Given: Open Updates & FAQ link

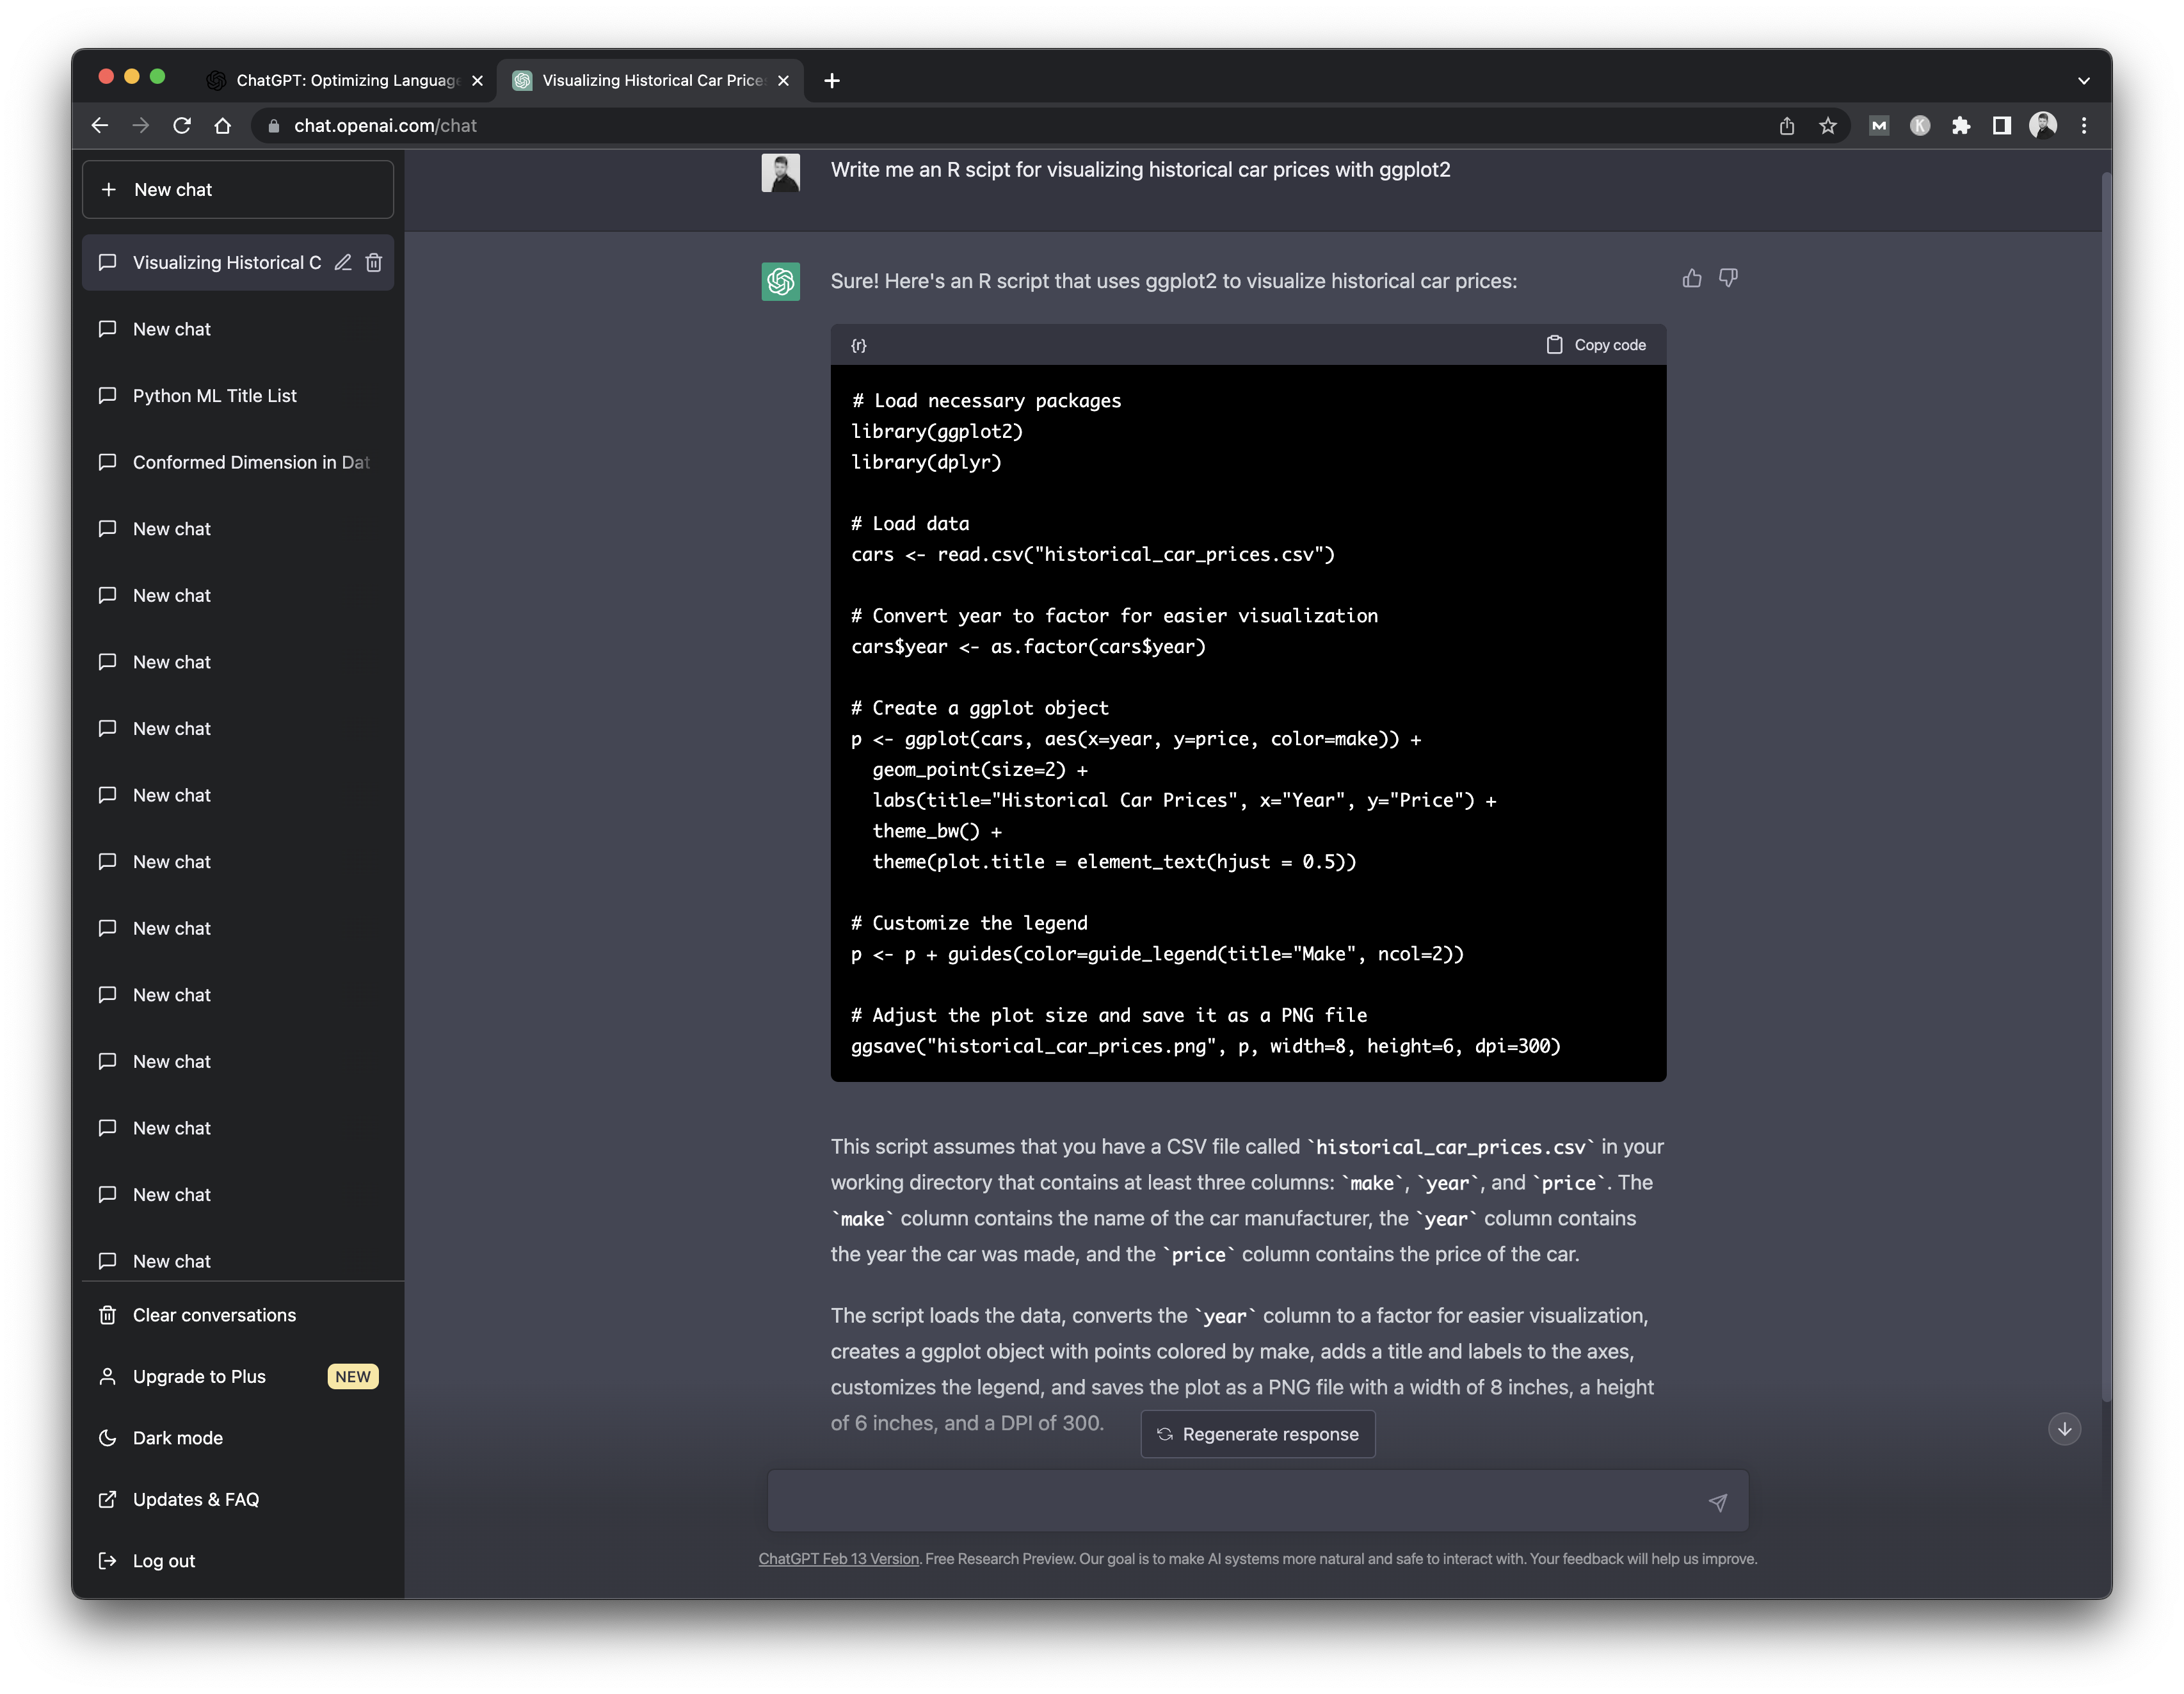Looking at the screenshot, I should (238, 1500).
